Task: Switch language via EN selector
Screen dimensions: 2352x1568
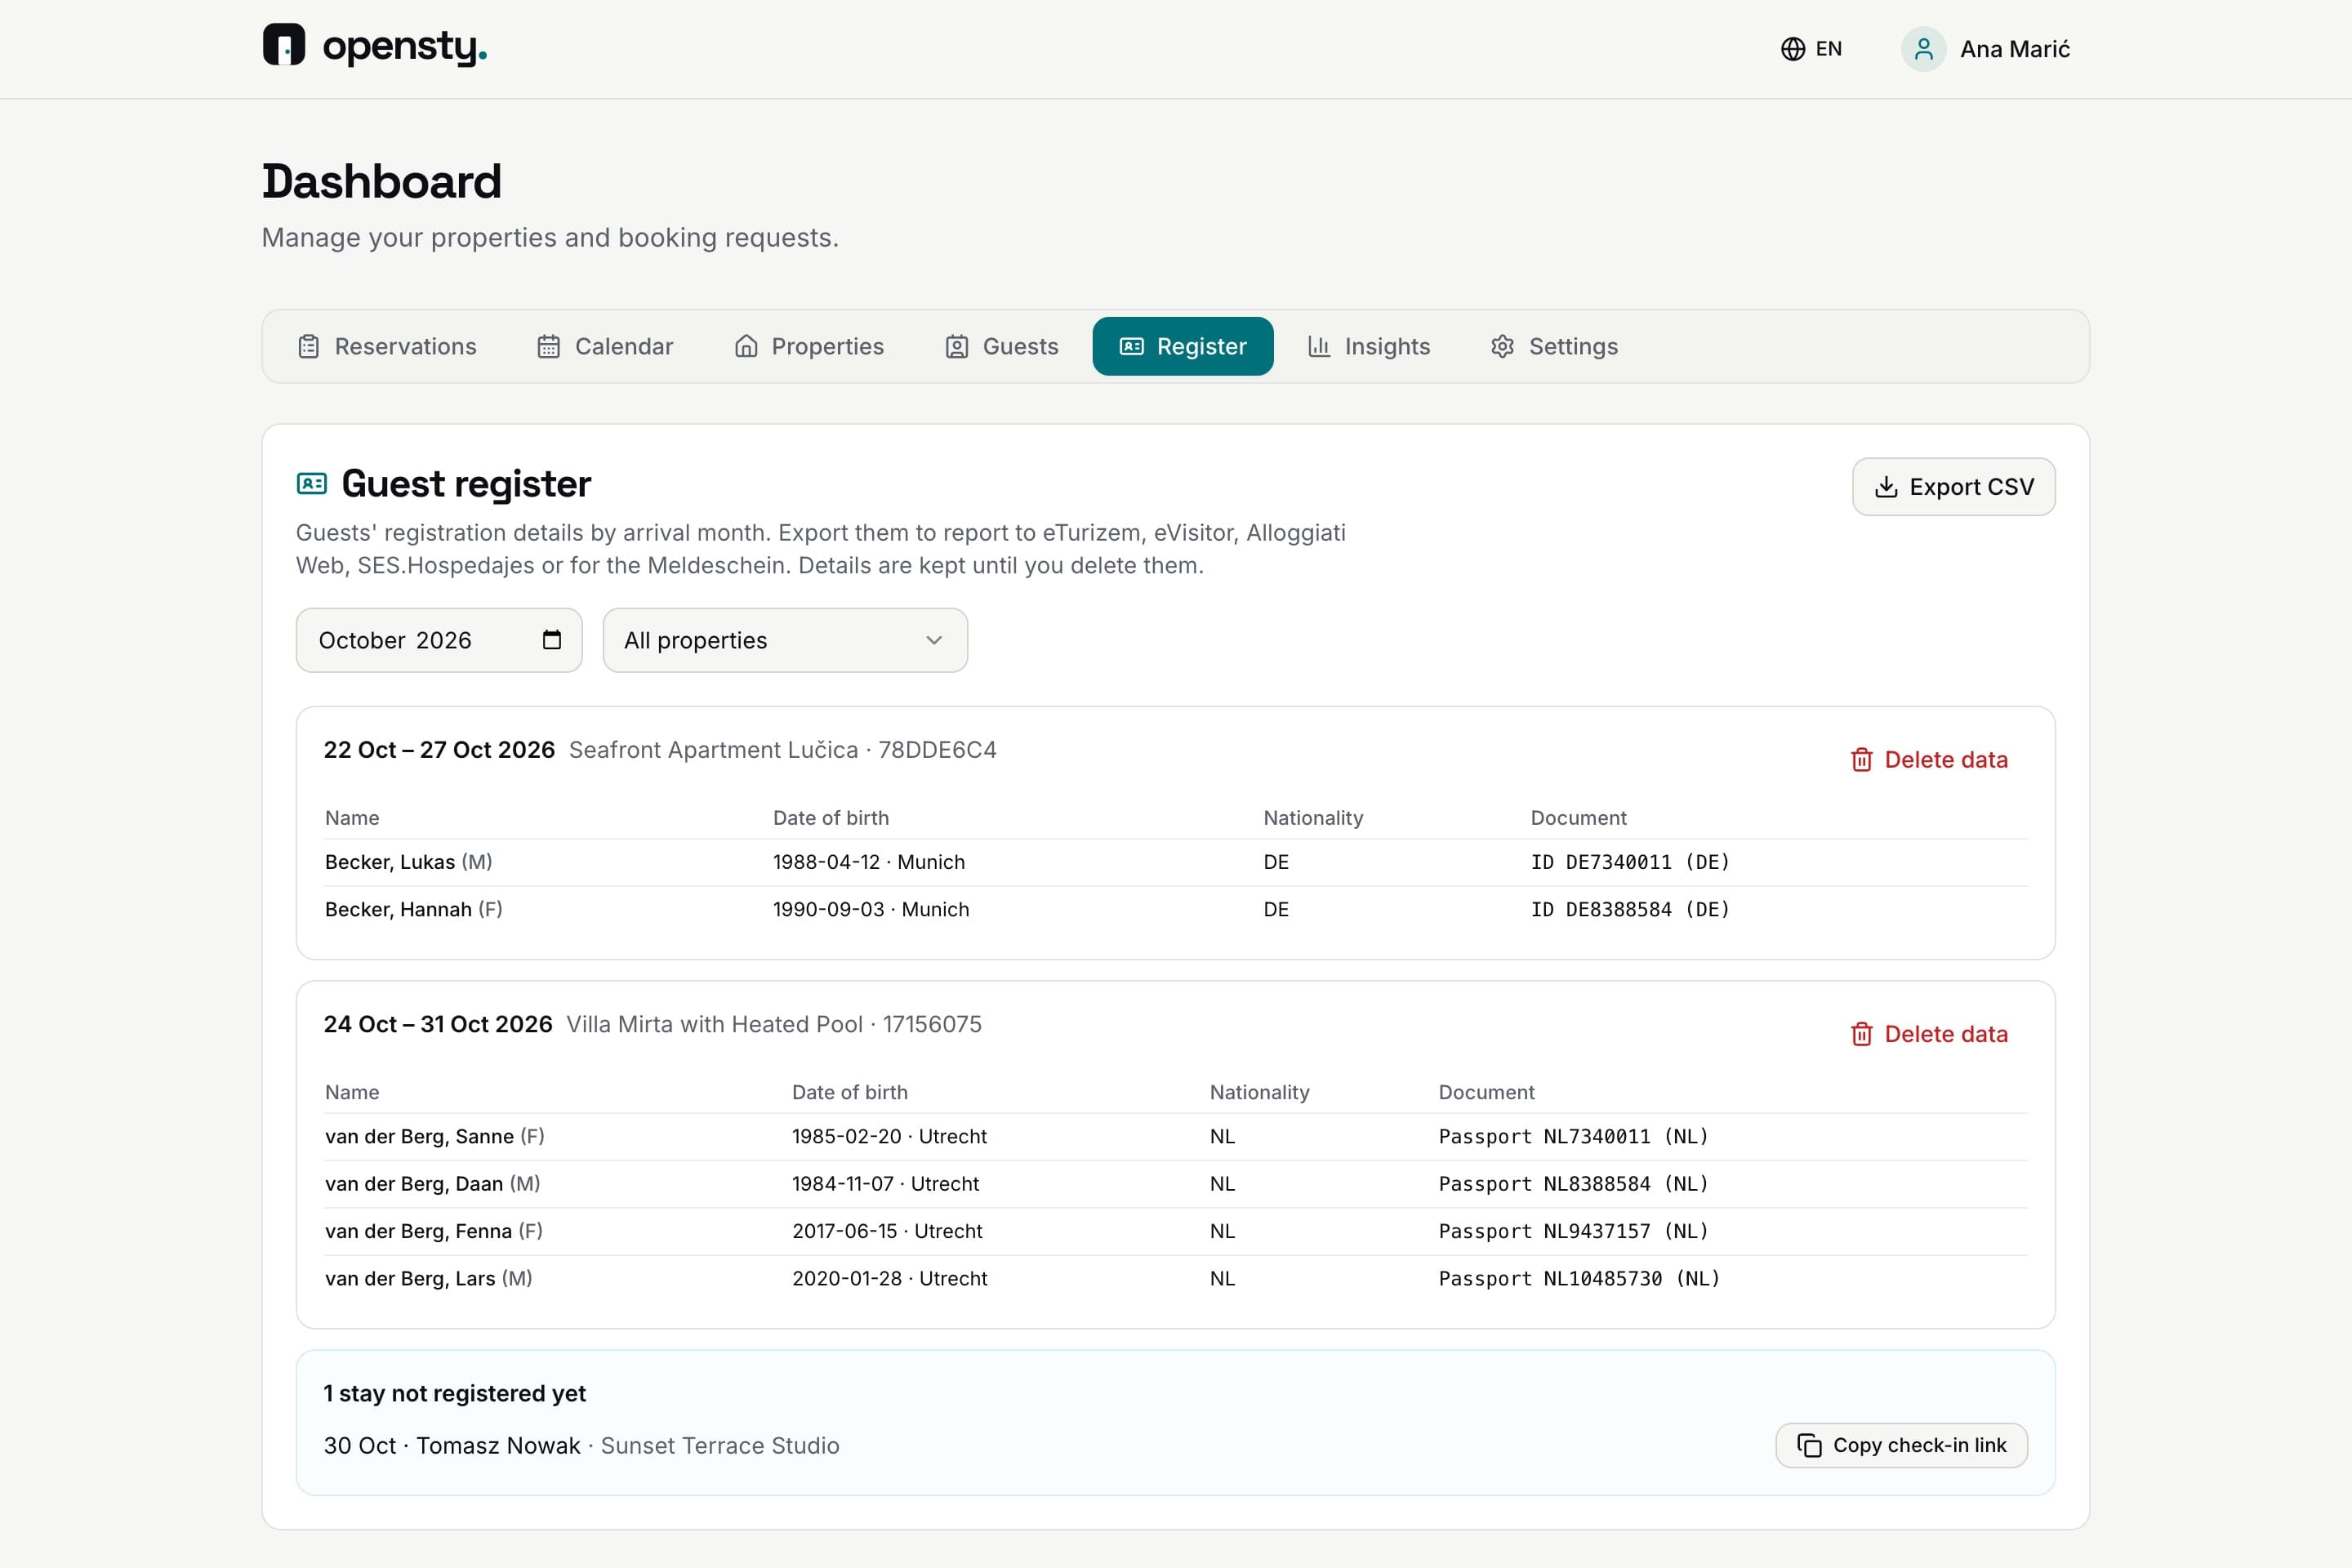Action: click(x=1811, y=49)
